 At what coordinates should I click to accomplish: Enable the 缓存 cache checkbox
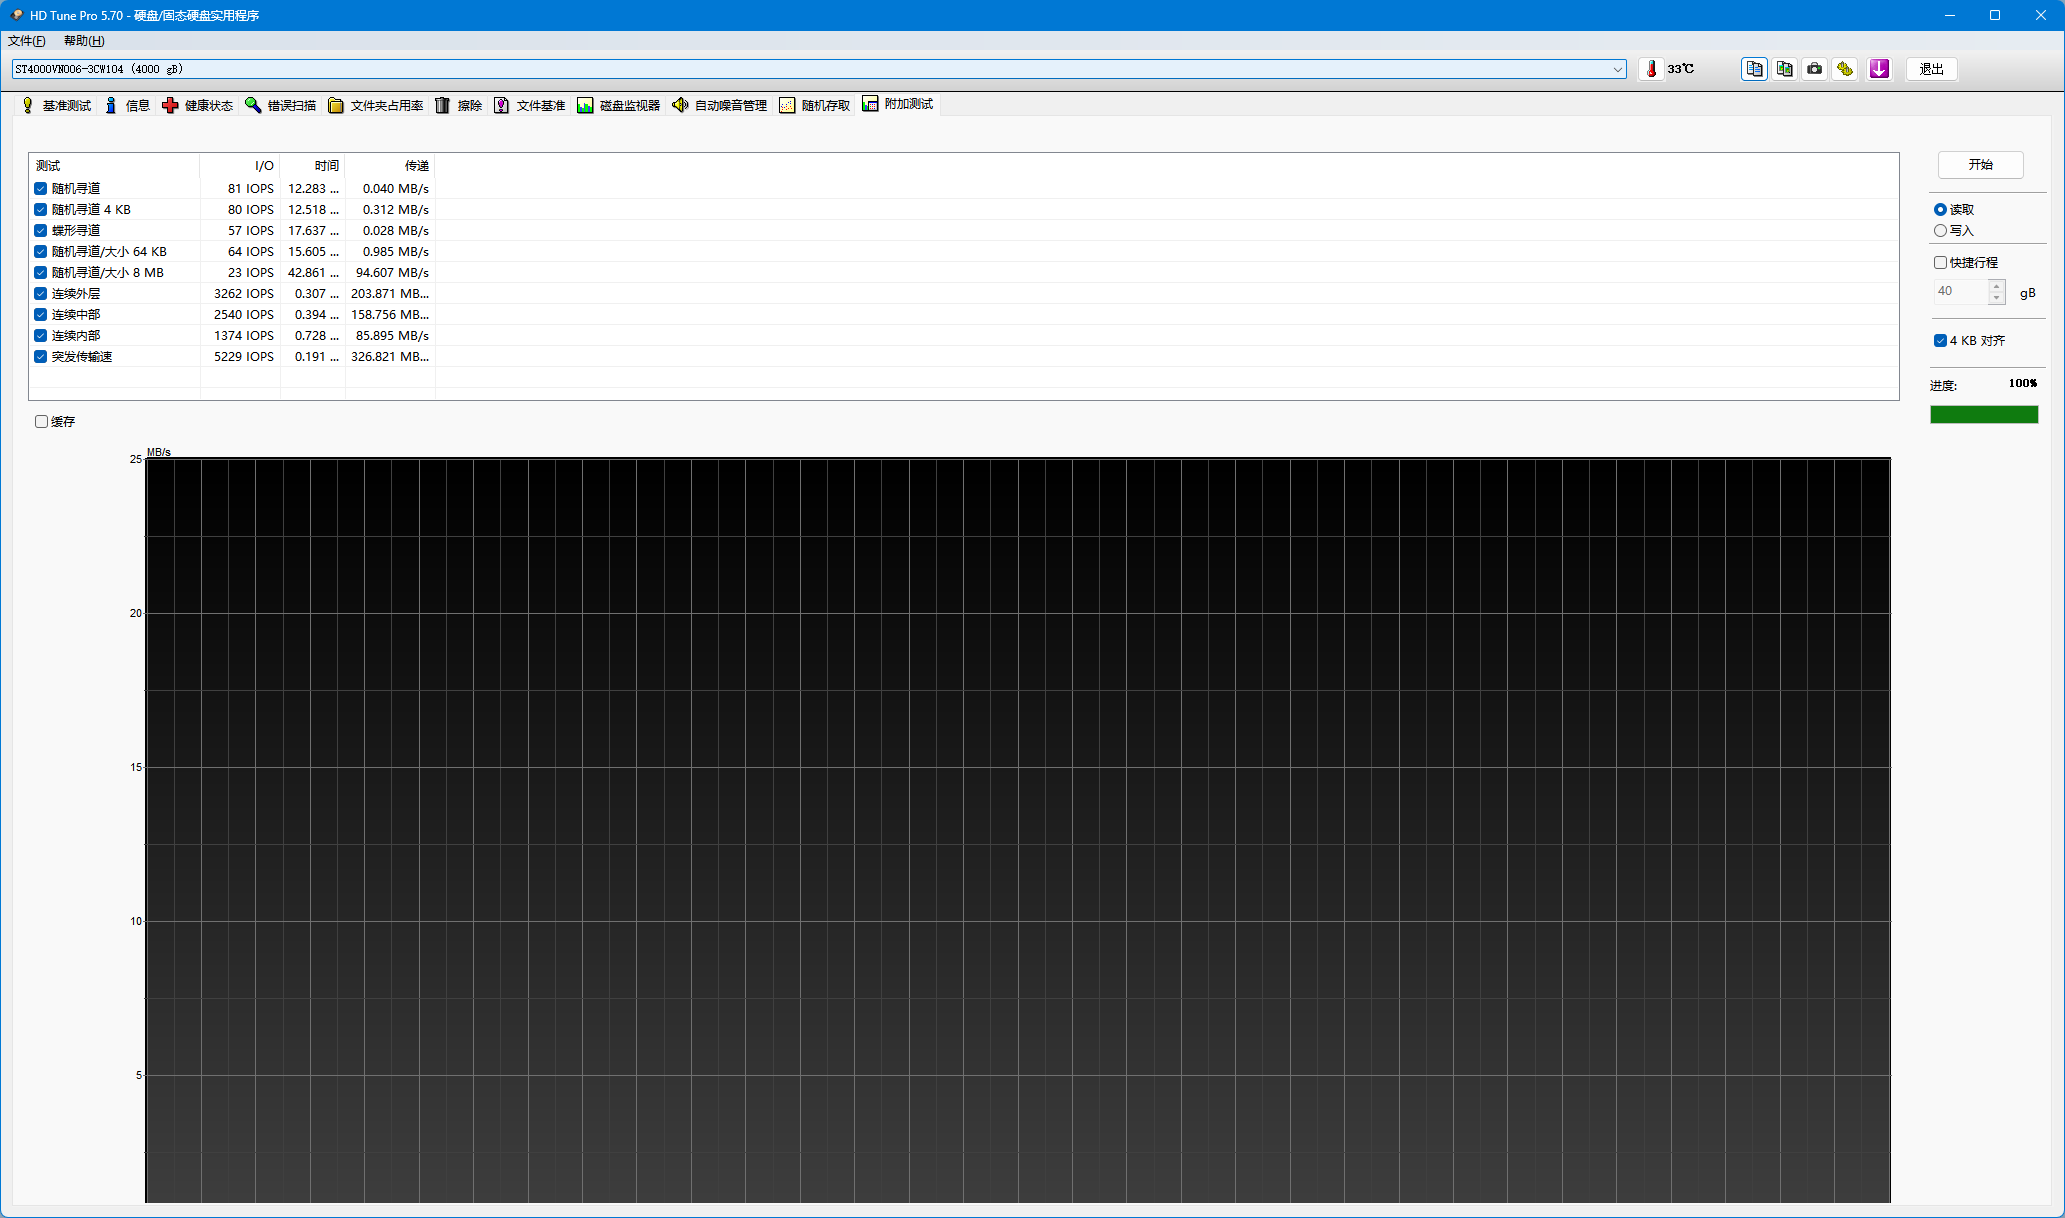(x=42, y=421)
